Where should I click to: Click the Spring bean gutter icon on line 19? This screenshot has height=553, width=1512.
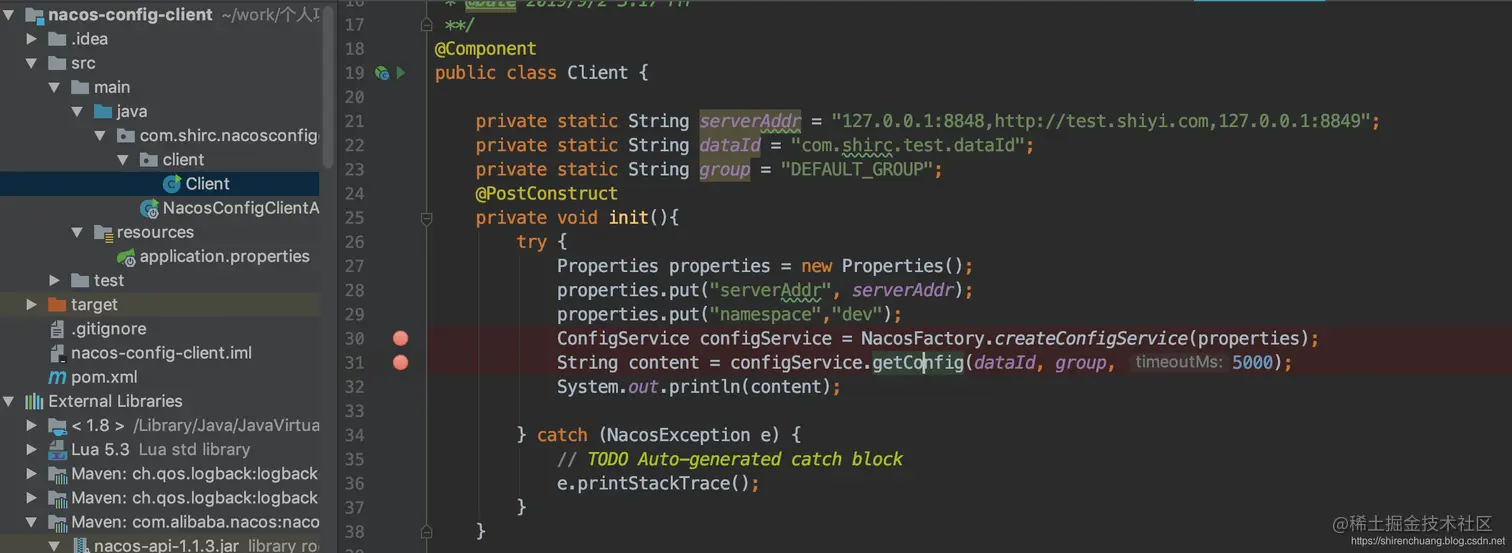tap(381, 73)
